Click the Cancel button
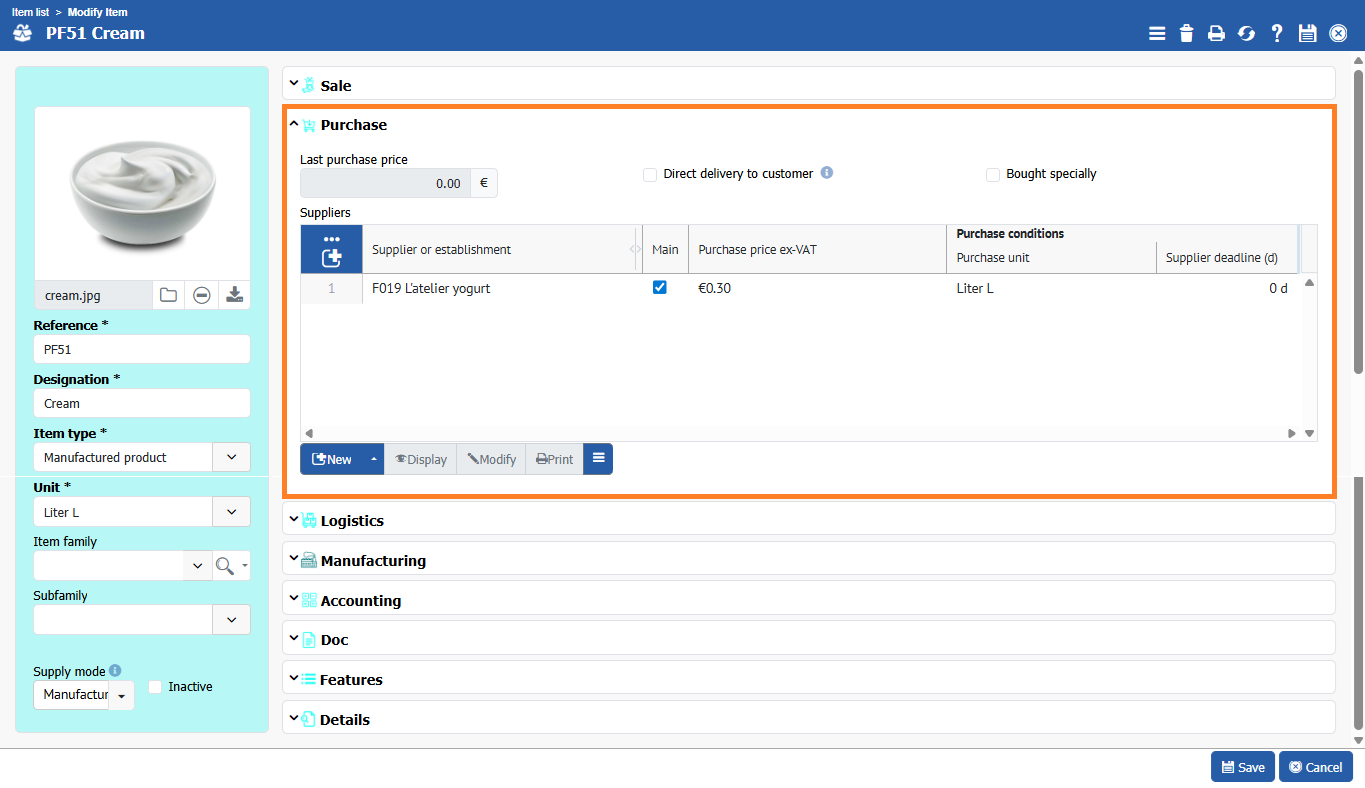This screenshot has width=1365, height=788. [x=1315, y=767]
